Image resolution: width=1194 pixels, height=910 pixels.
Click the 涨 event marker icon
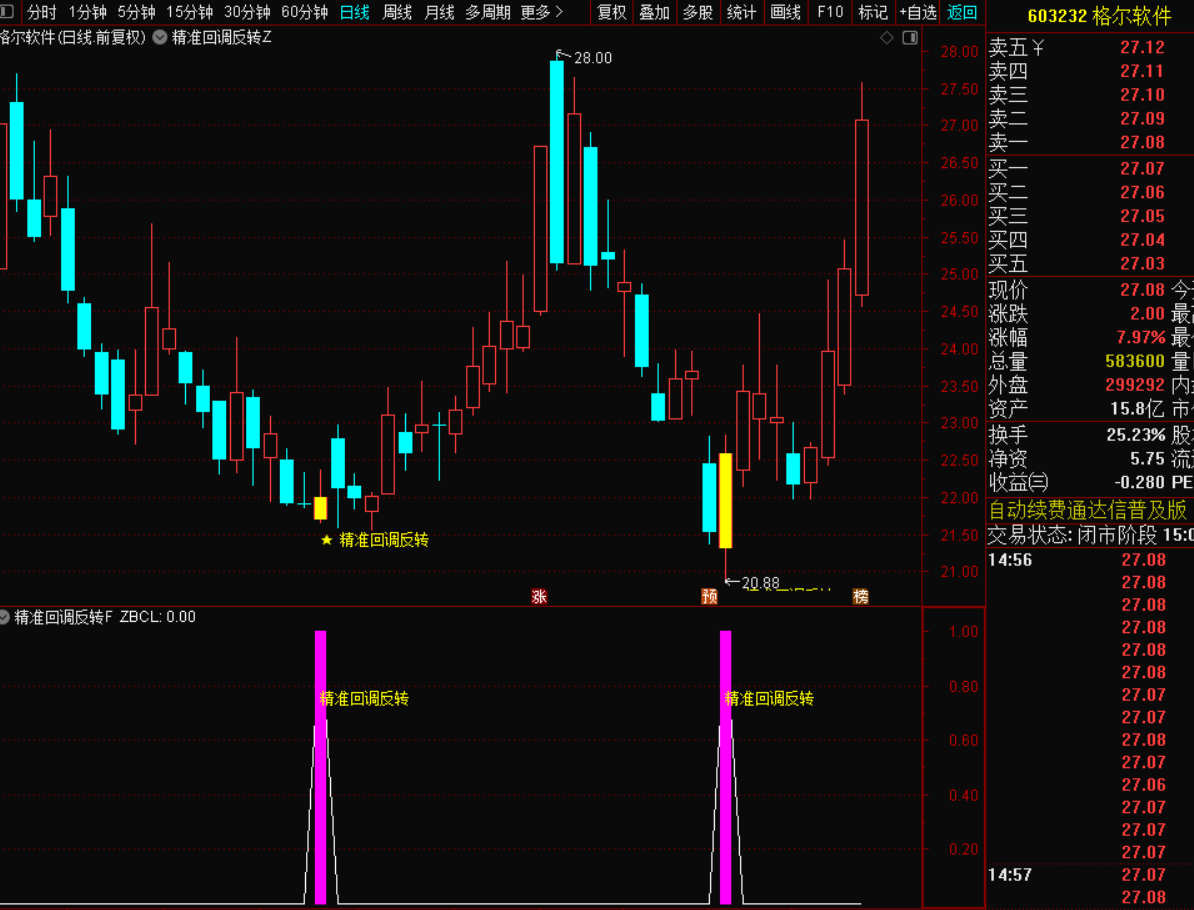(540, 597)
